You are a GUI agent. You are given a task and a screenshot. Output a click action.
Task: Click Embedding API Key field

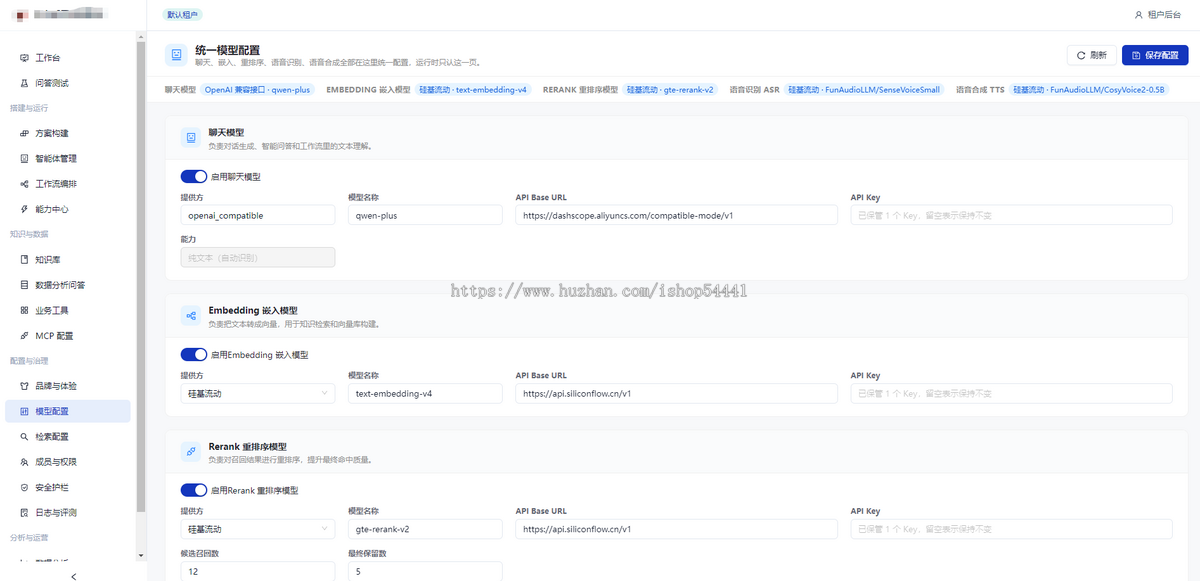click(x=1012, y=394)
